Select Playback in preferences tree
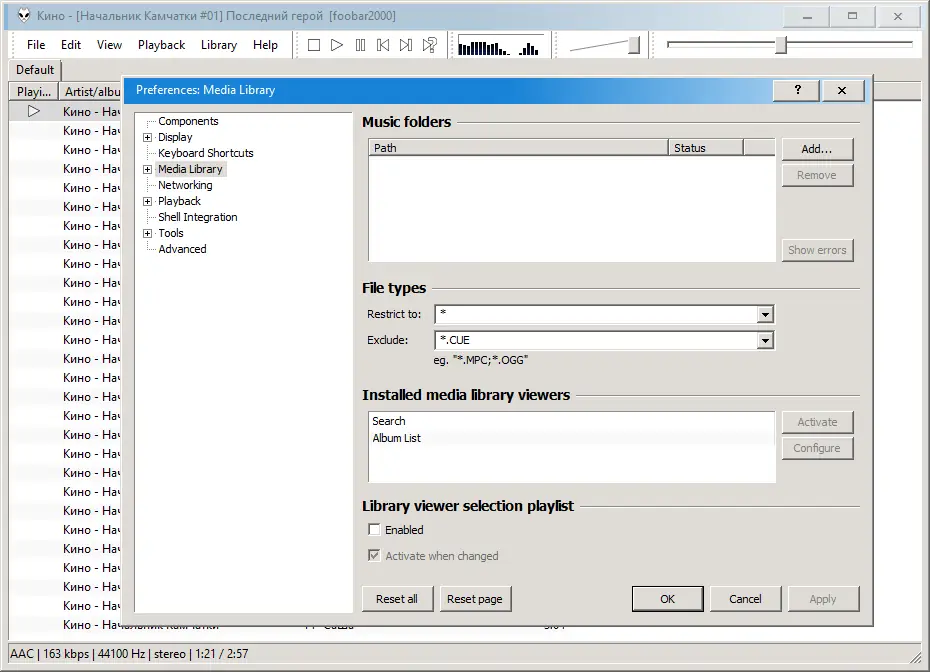930x672 pixels. pos(179,201)
